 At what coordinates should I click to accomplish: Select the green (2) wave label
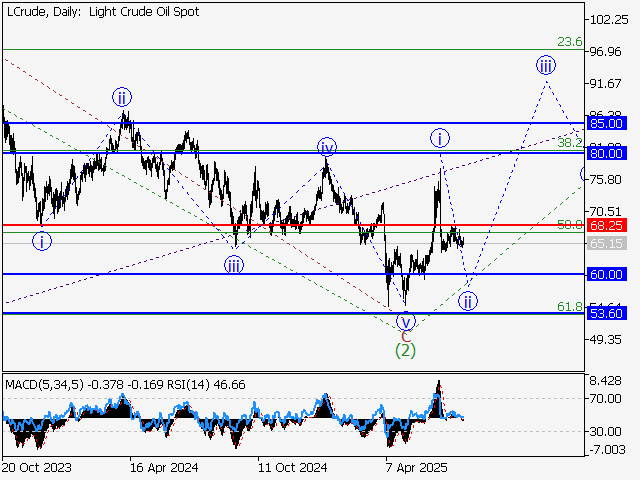click(x=405, y=350)
